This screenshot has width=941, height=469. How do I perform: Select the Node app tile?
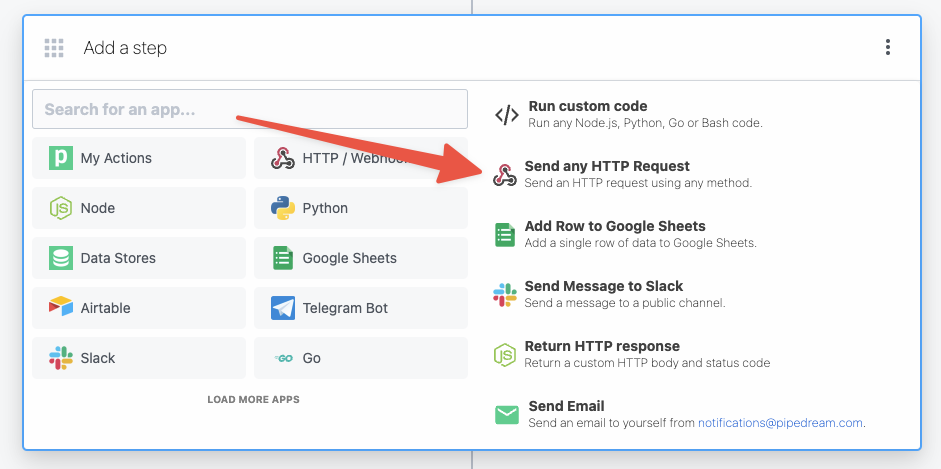tap(139, 208)
